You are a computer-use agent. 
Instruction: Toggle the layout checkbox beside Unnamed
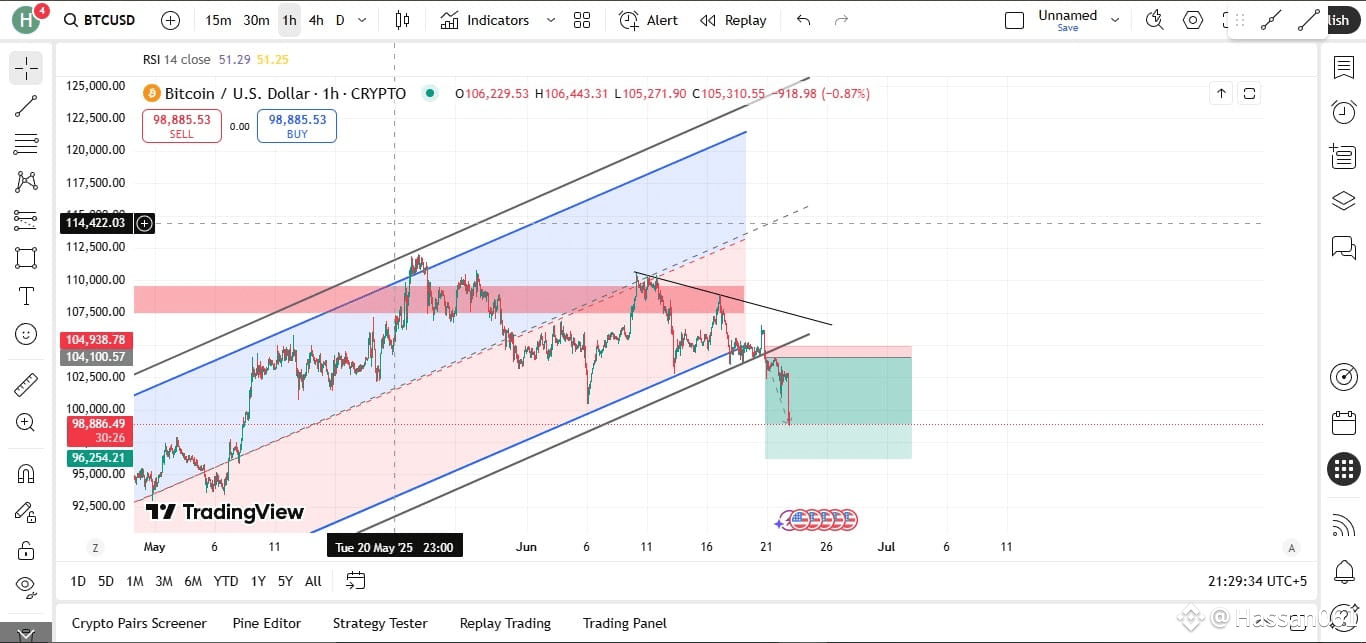pos(1014,20)
